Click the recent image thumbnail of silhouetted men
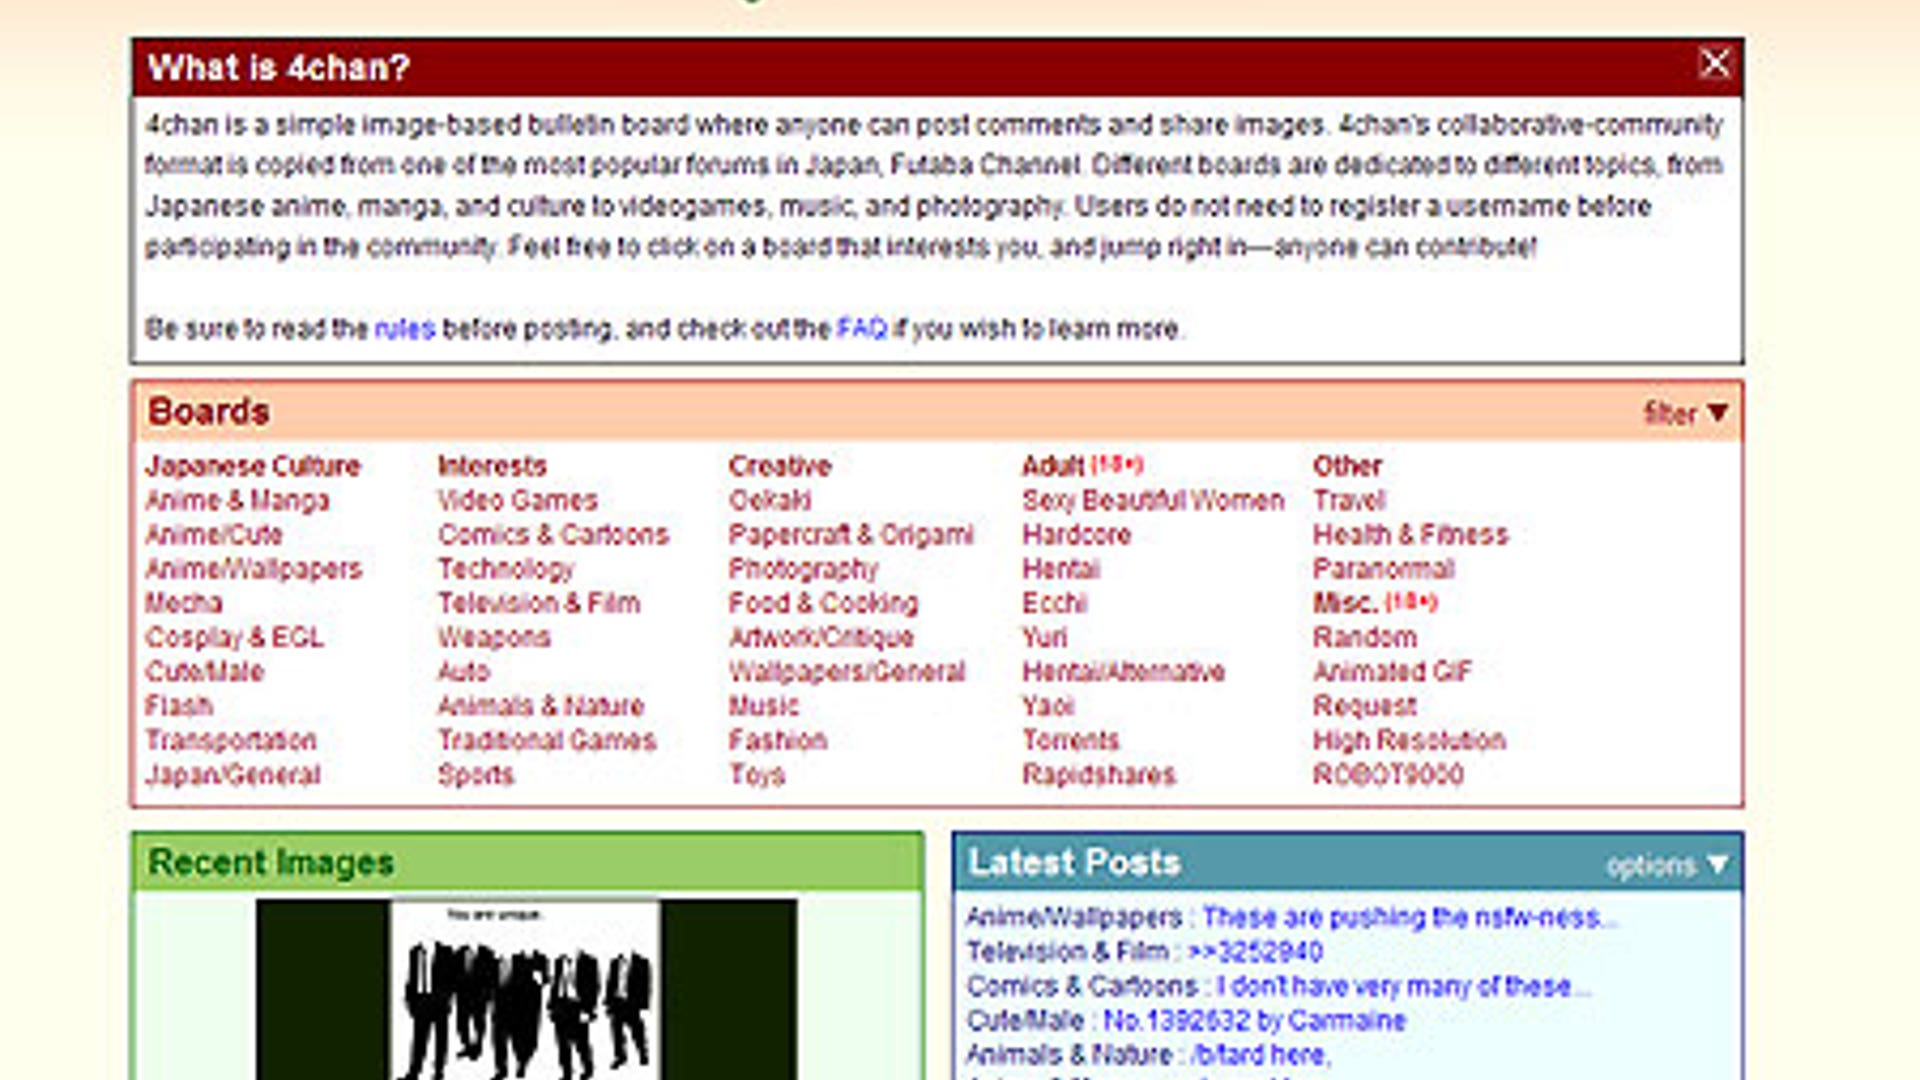The height and width of the screenshot is (1080, 1920). pos(527,989)
